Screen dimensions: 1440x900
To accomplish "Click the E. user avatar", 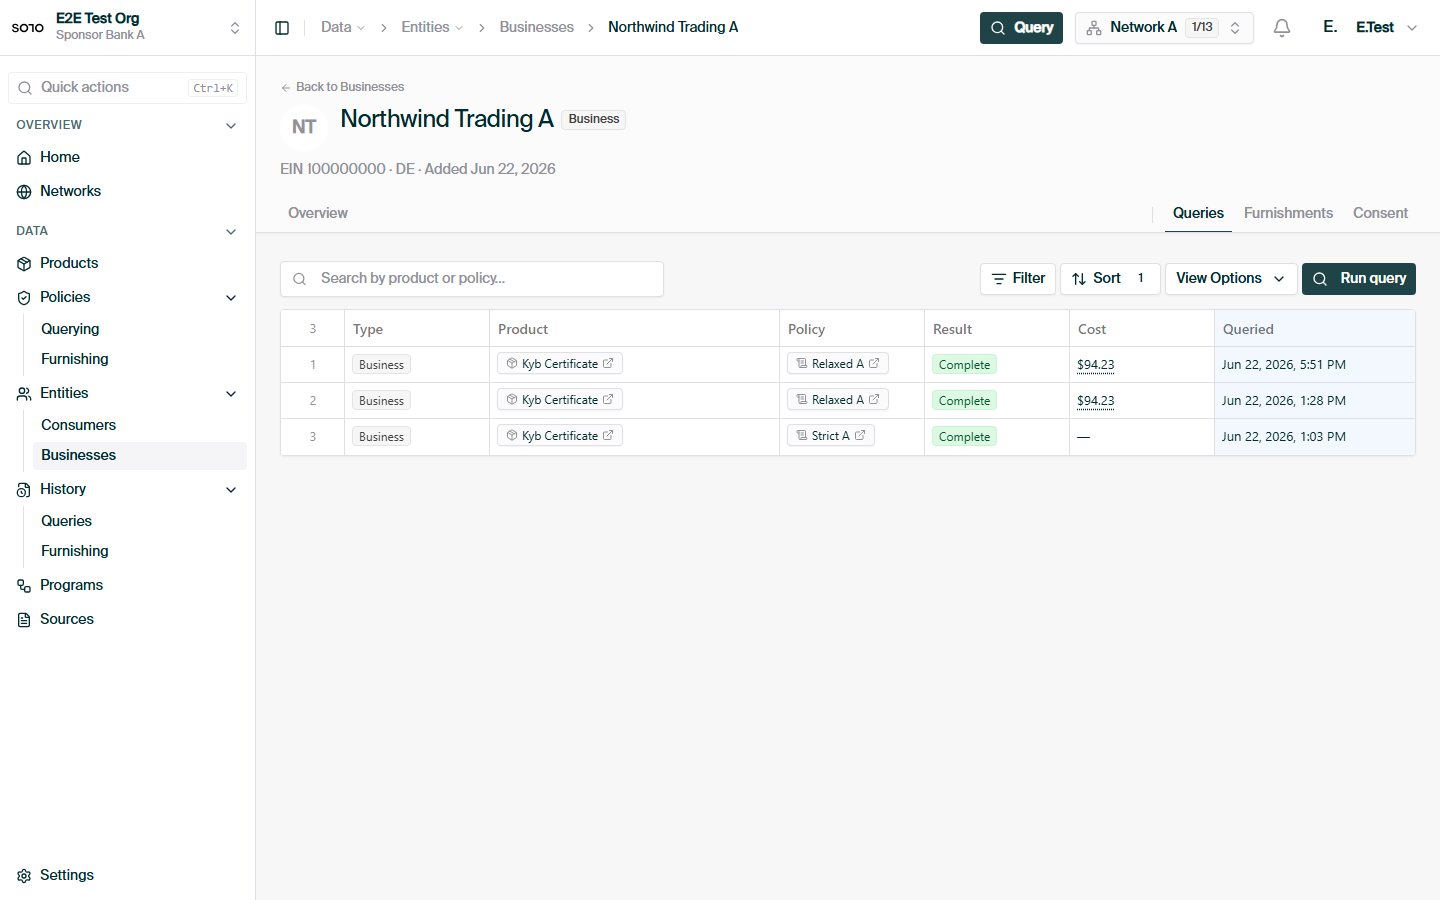I will [1330, 27].
